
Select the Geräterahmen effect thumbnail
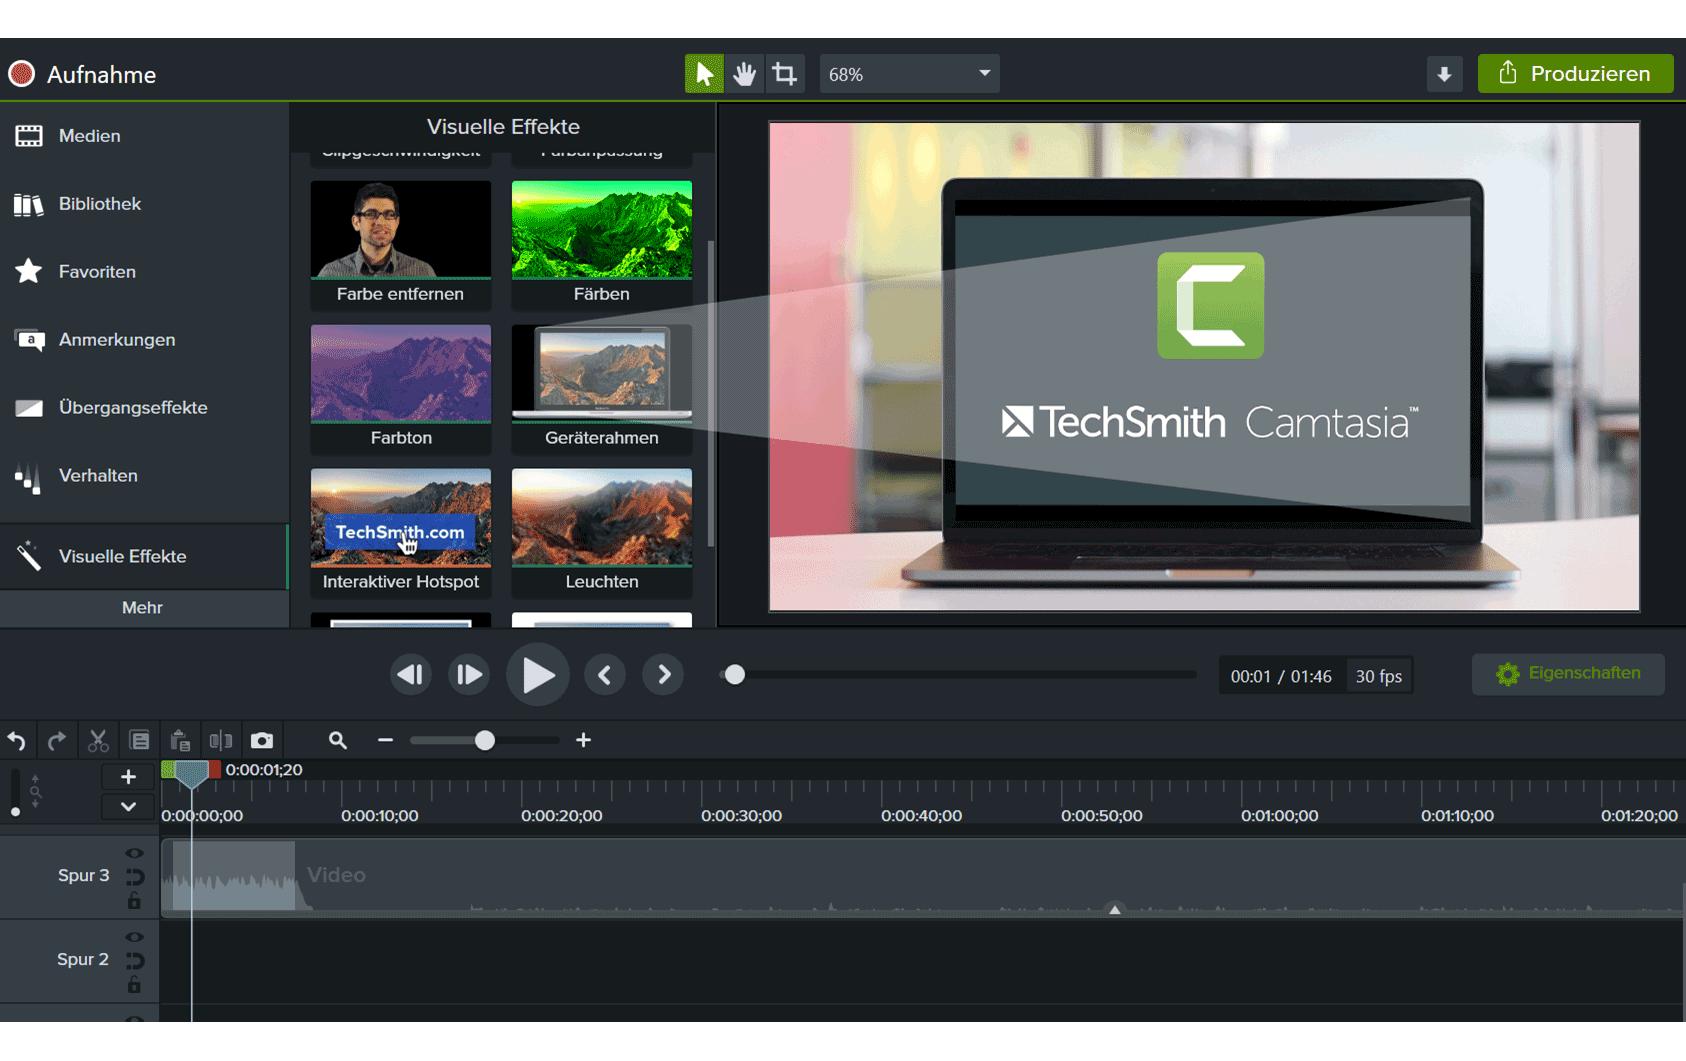coord(601,374)
